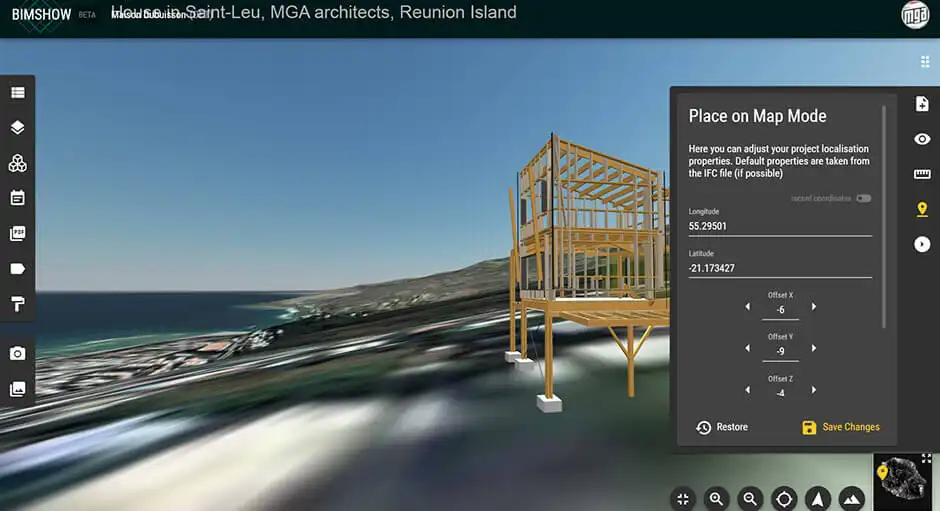The height and width of the screenshot is (511, 940).
Task: Decrease Offset X with left arrow
Action: coord(748,306)
